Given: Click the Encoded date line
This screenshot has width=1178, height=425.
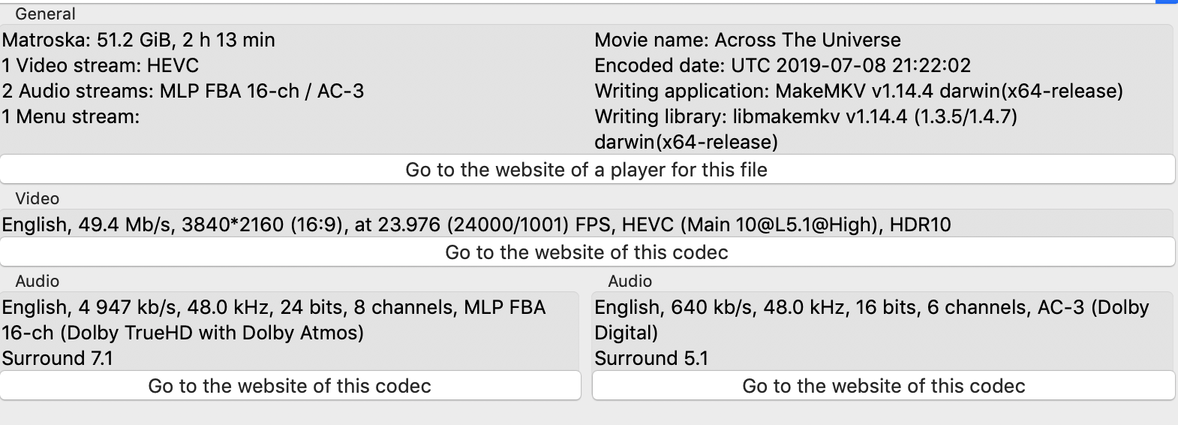Looking at the screenshot, I should pos(782,66).
